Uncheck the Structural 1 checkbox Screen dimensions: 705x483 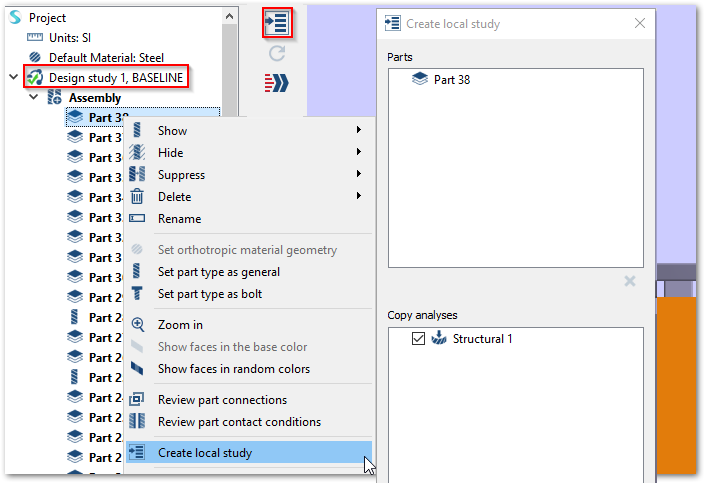click(419, 339)
